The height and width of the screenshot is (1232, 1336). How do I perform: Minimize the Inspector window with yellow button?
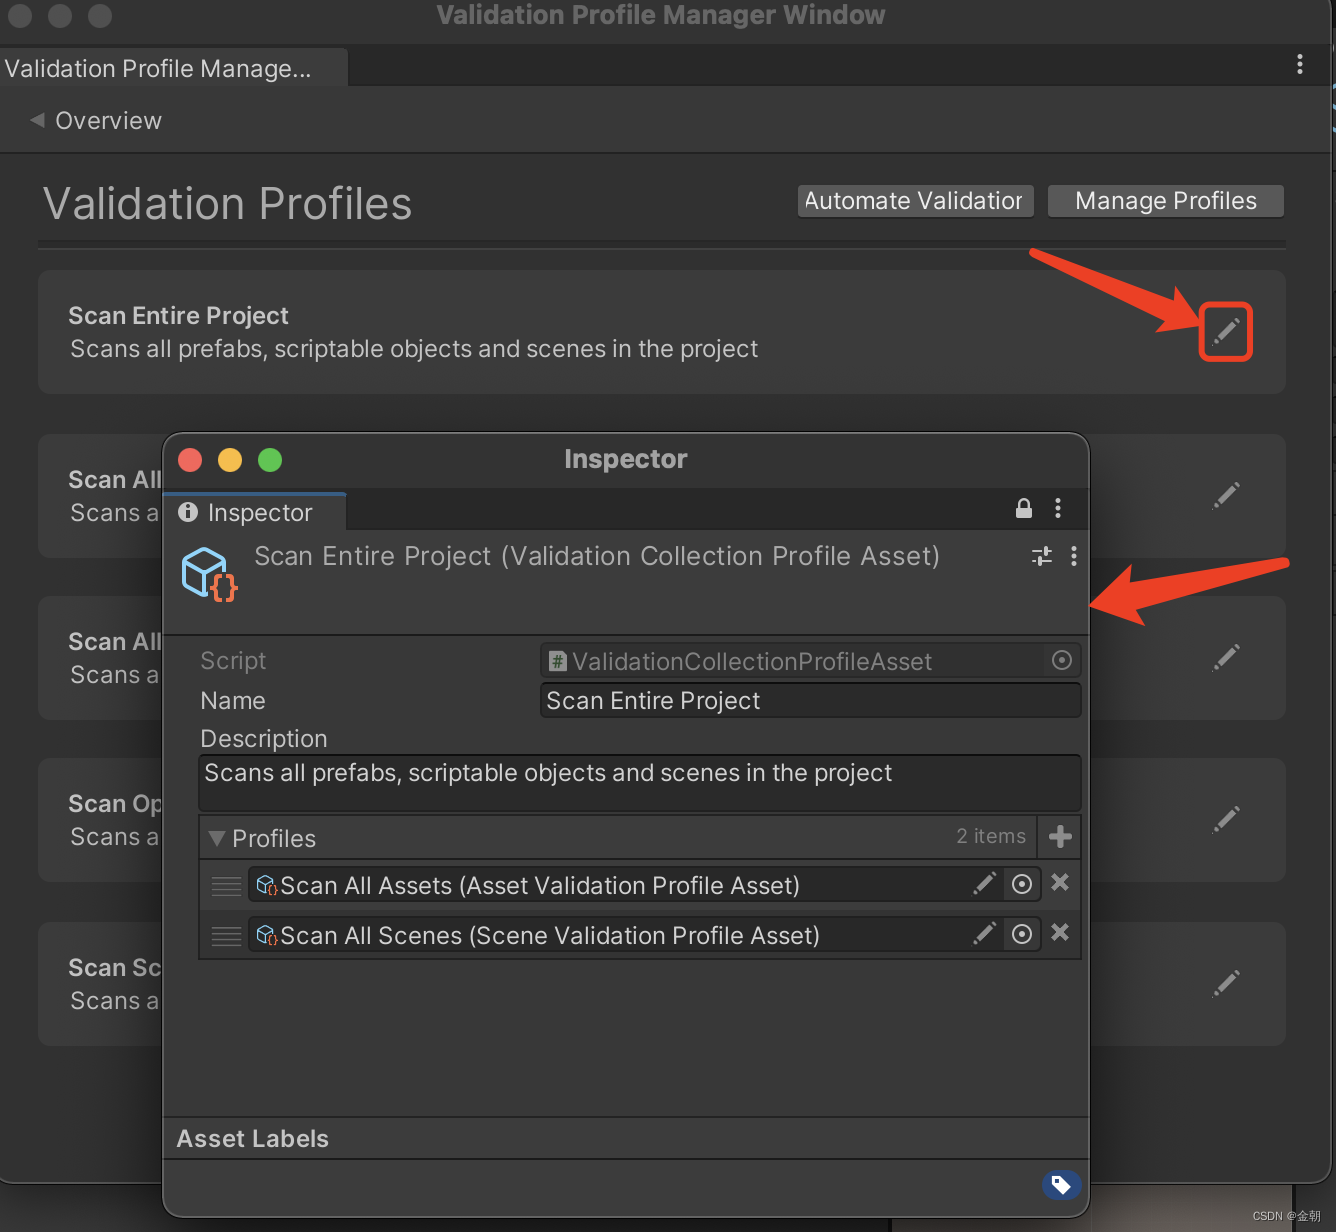point(230,460)
